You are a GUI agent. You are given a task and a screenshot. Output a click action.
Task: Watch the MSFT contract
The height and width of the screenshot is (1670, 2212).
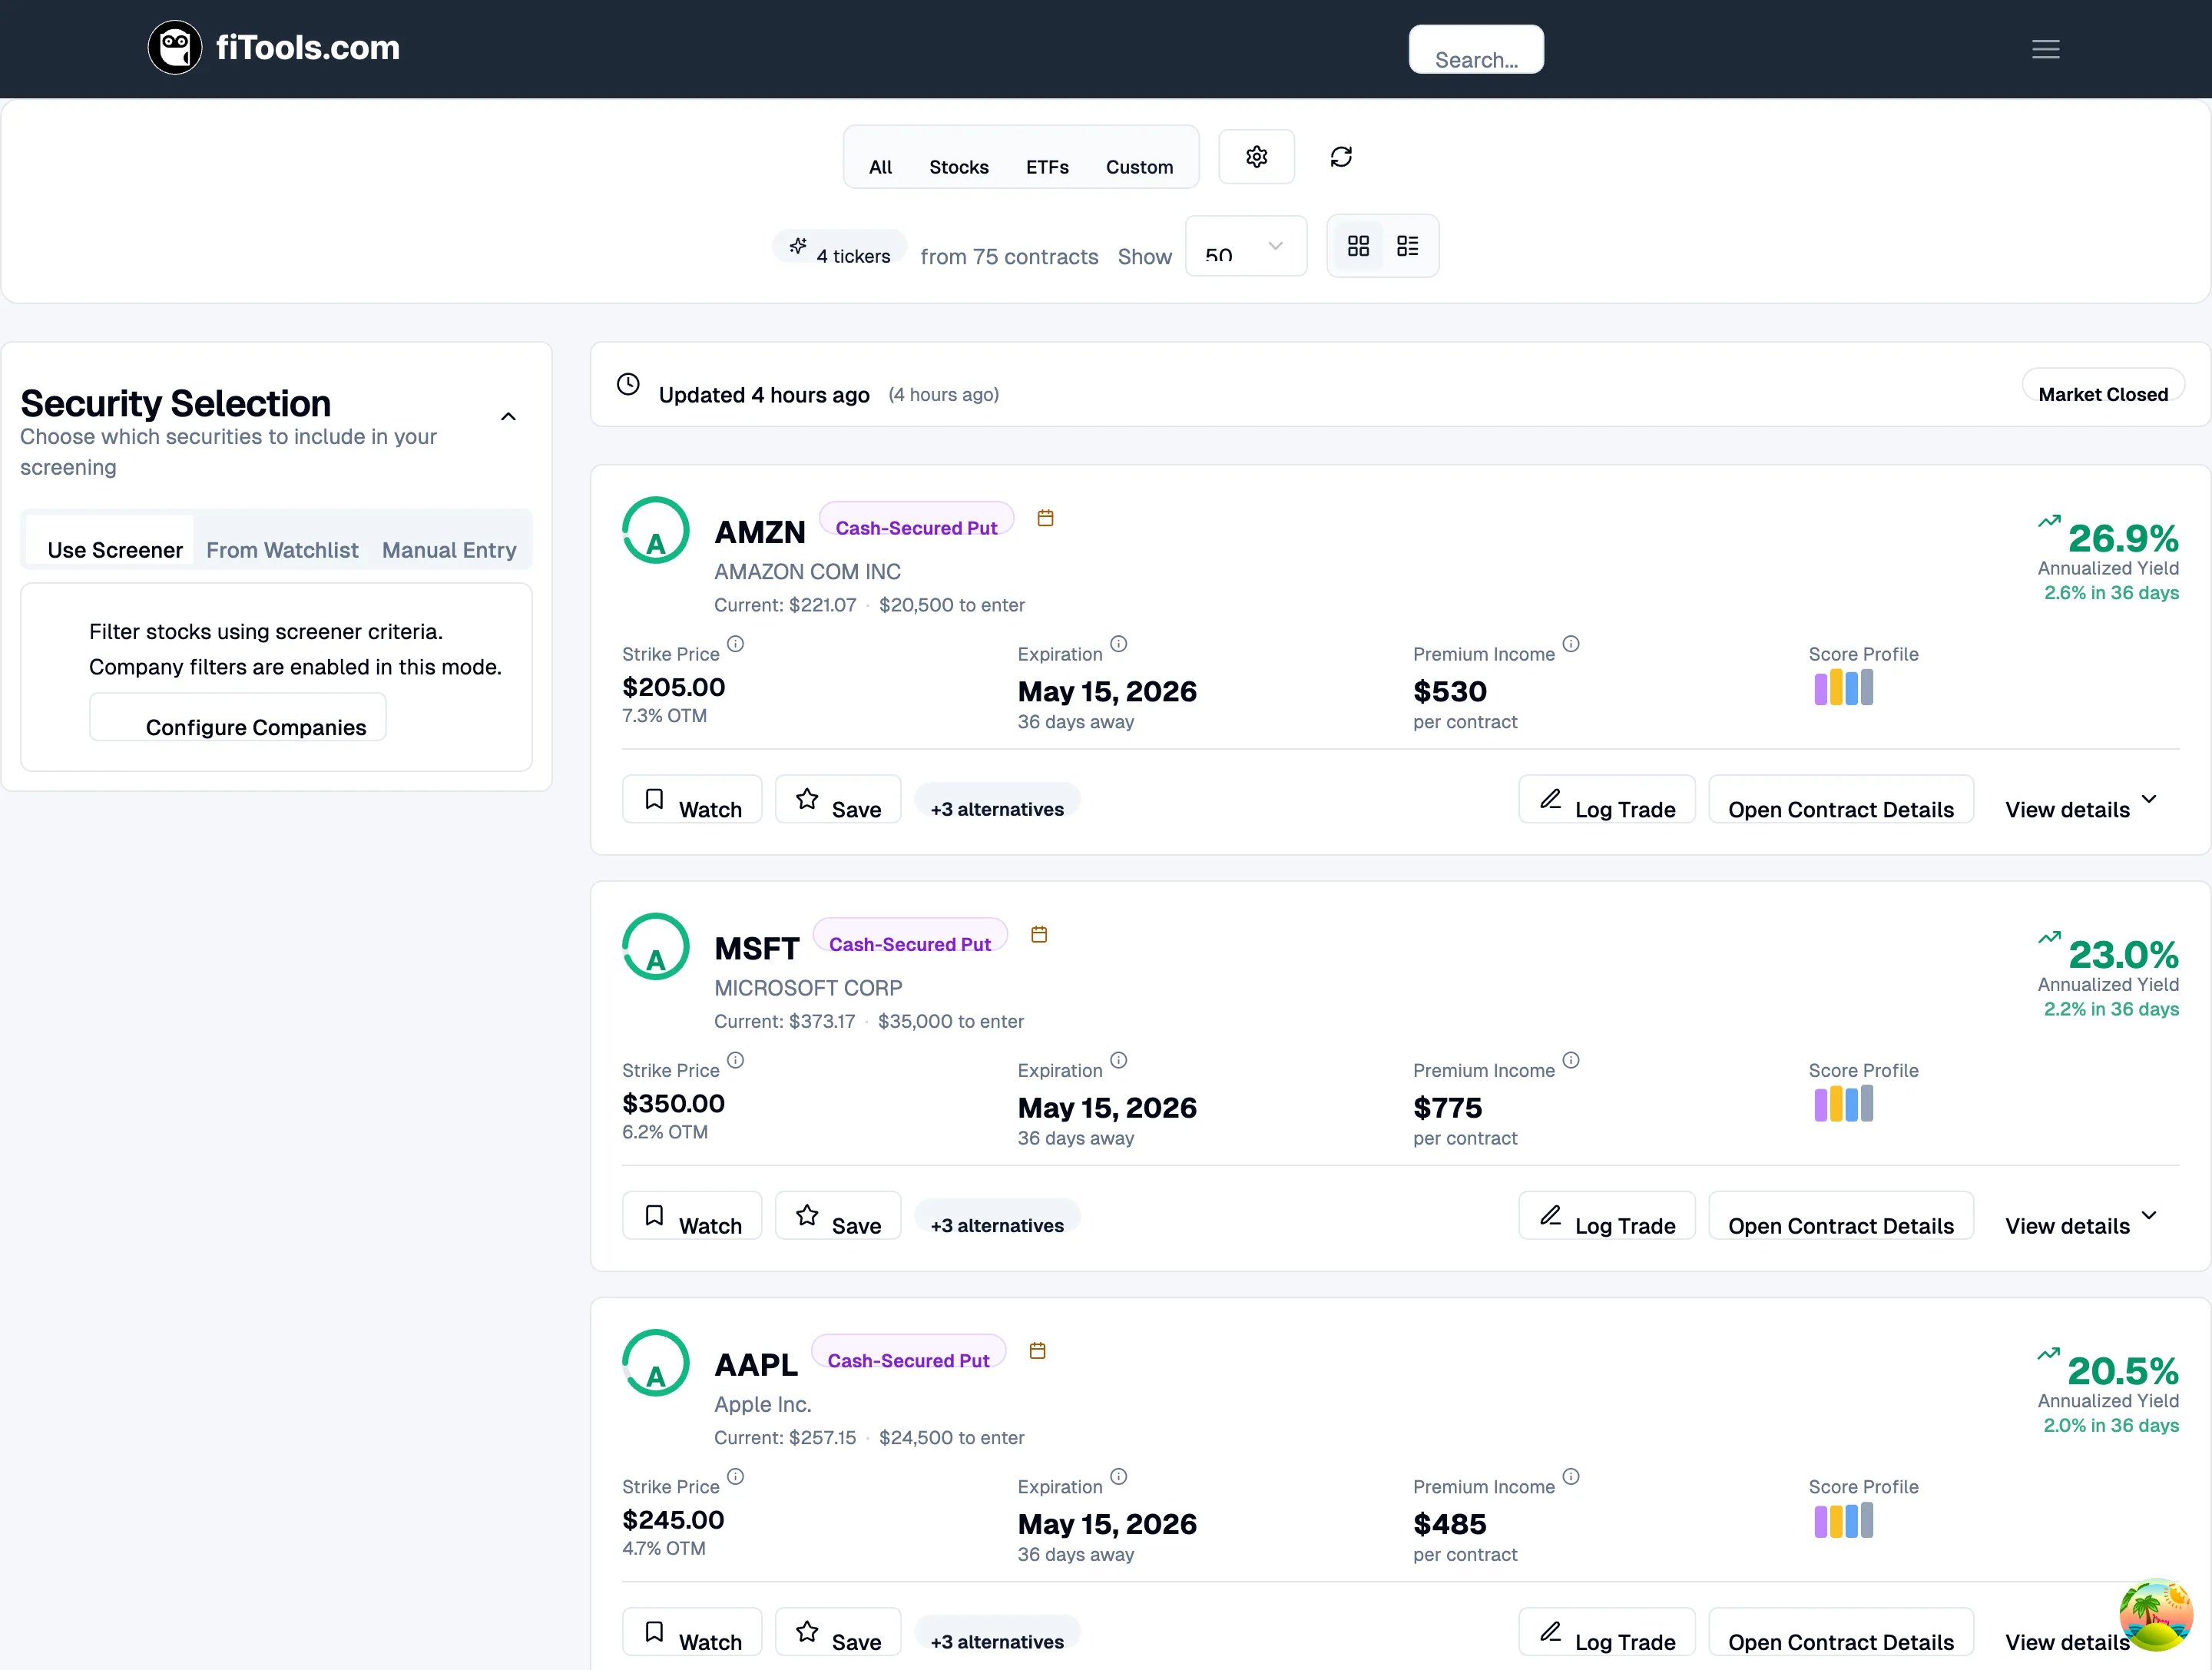pyautogui.click(x=692, y=1215)
